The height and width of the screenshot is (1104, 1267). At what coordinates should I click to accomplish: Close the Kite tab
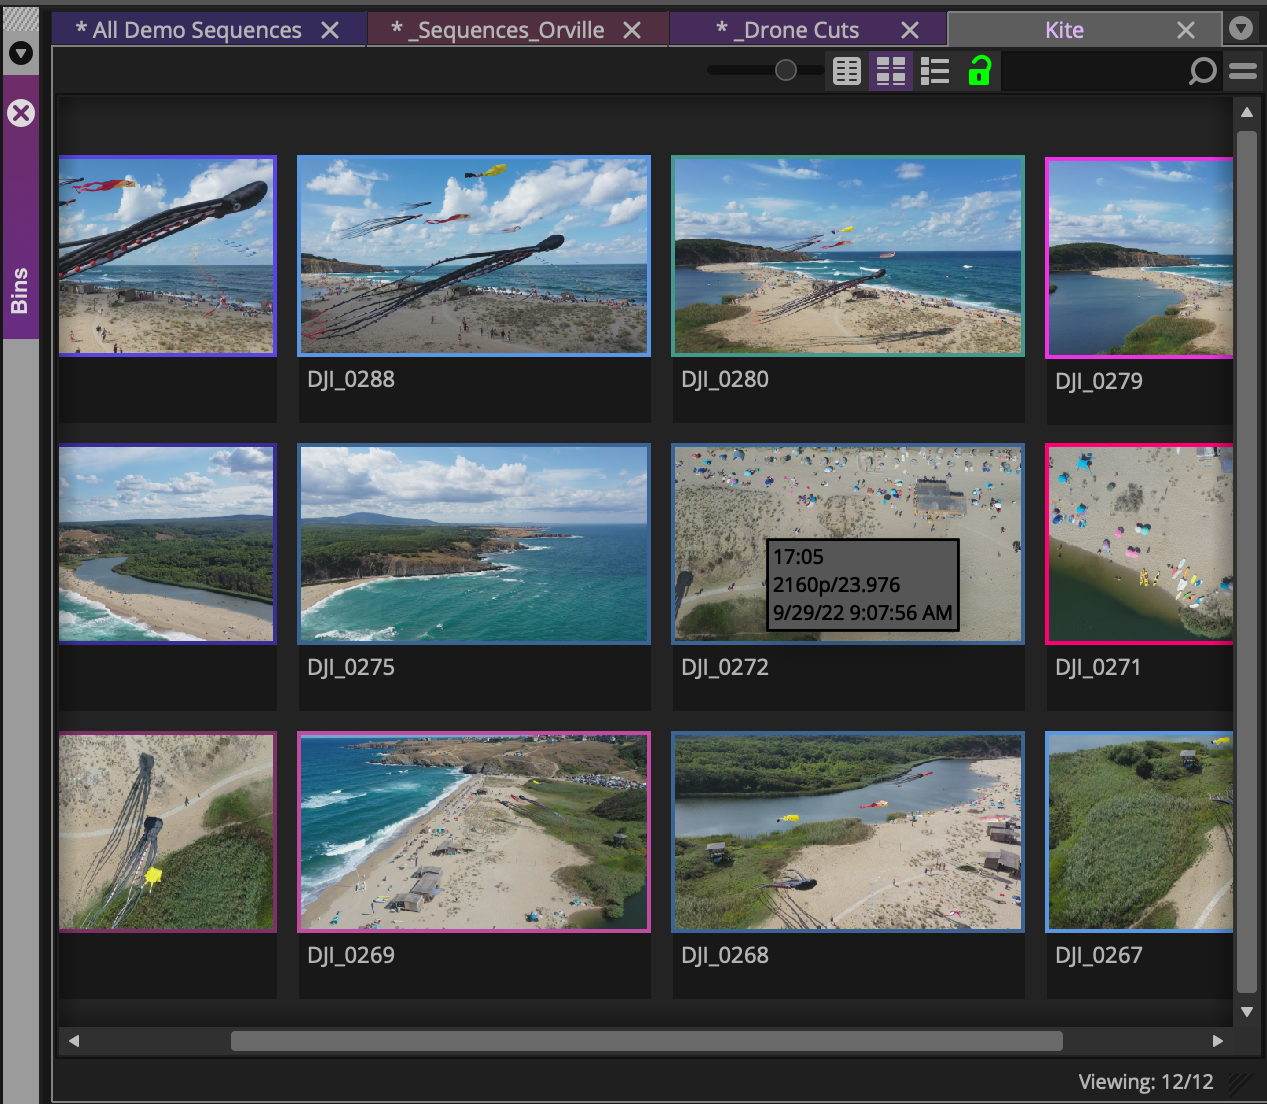(x=1186, y=30)
